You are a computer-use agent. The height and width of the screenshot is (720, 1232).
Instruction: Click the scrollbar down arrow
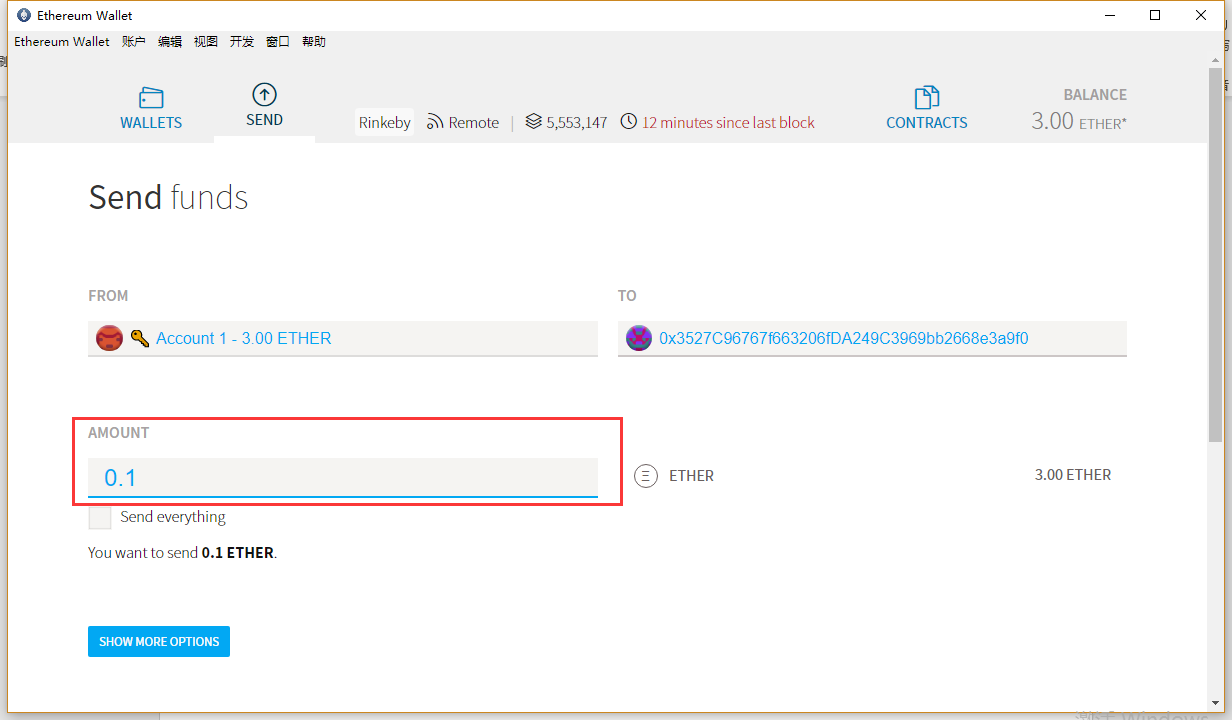pos(1215,702)
